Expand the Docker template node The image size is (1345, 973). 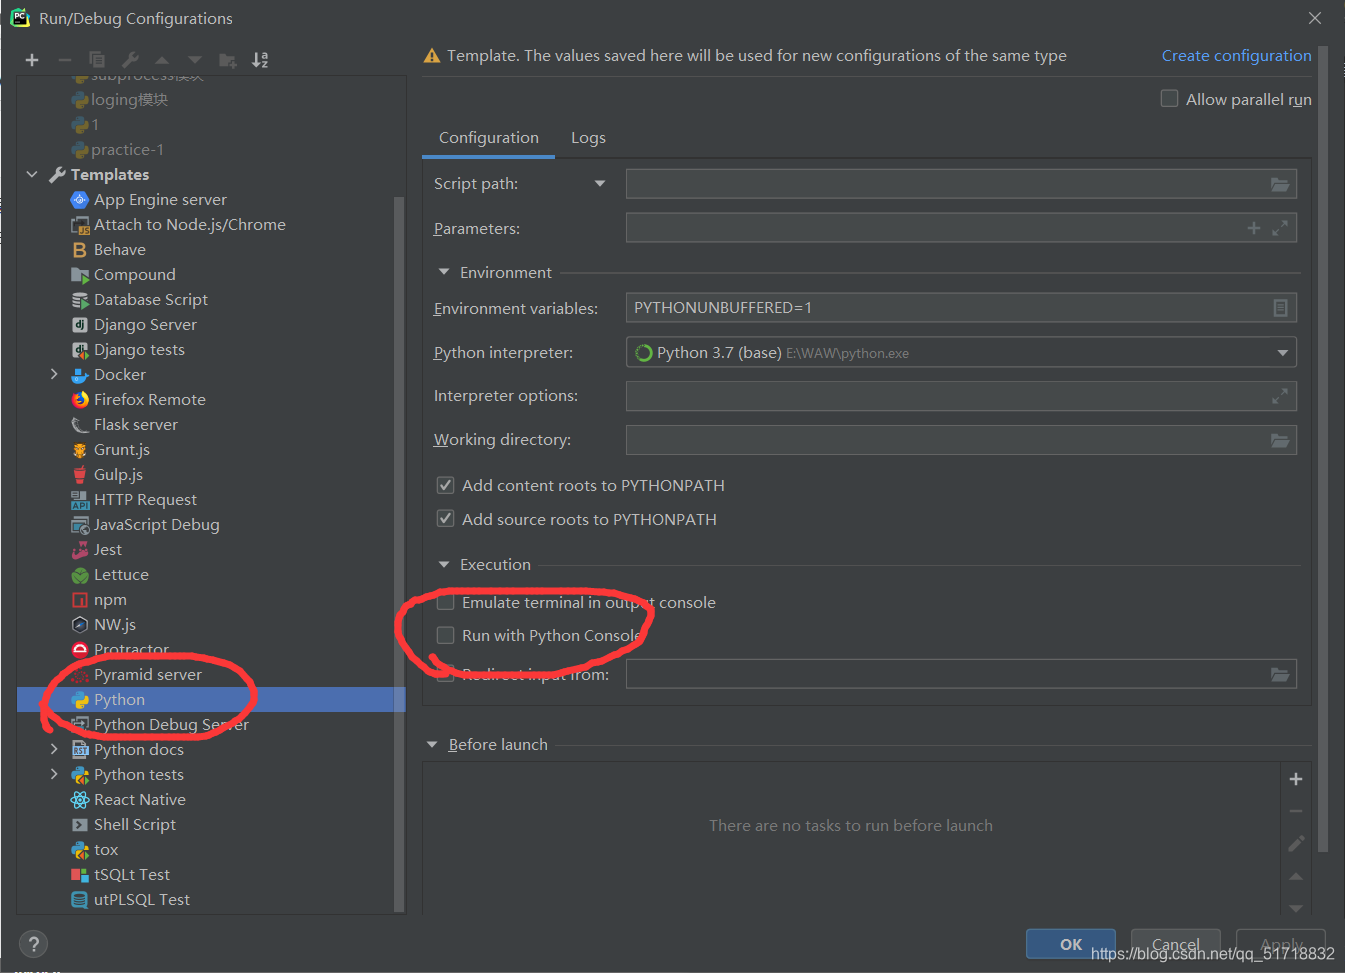(54, 374)
